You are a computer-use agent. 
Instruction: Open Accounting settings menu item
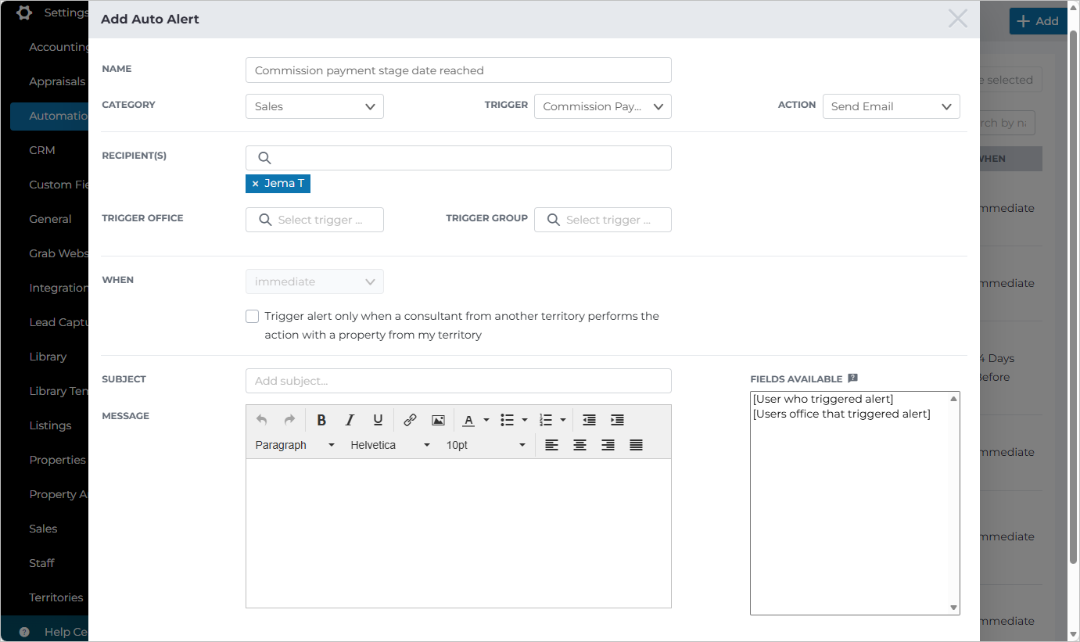click(59, 47)
